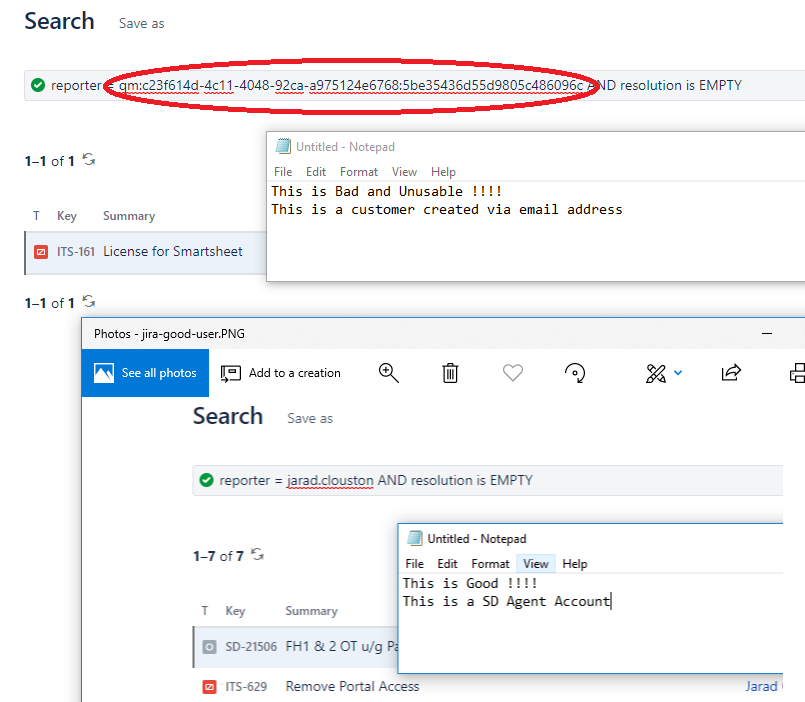
Task: Click Notepad app icon in lower Notepad title
Action: click(x=415, y=538)
